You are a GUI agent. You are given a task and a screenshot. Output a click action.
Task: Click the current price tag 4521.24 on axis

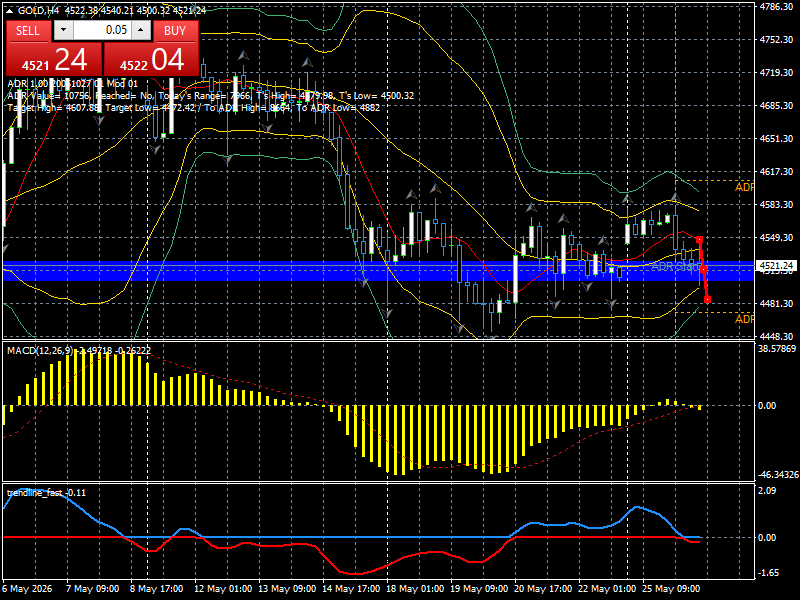(x=777, y=266)
